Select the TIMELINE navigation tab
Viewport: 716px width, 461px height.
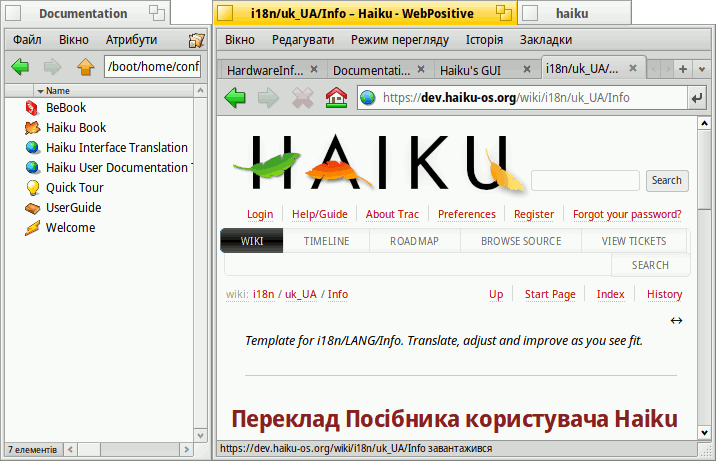(326, 241)
